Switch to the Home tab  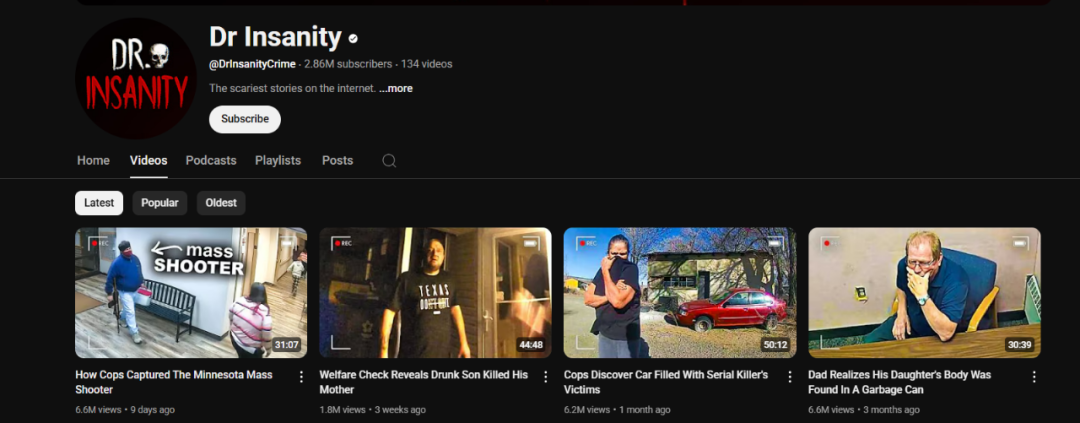93,161
